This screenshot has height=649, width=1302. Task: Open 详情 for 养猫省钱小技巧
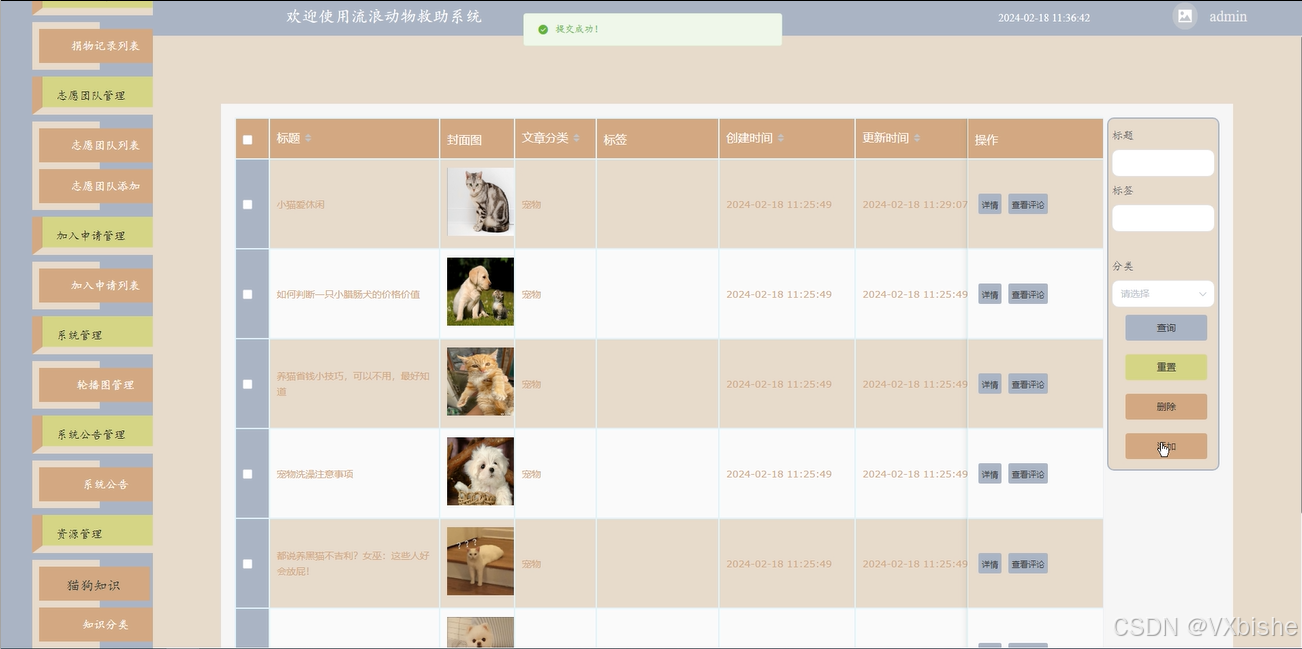pyautogui.click(x=989, y=384)
